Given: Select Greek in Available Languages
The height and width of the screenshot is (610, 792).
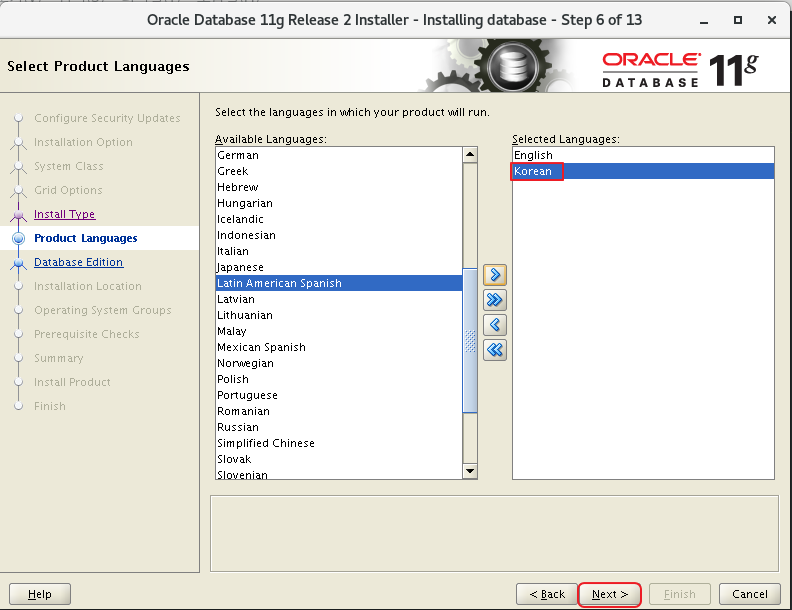Looking at the screenshot, I should pos(338,171).
